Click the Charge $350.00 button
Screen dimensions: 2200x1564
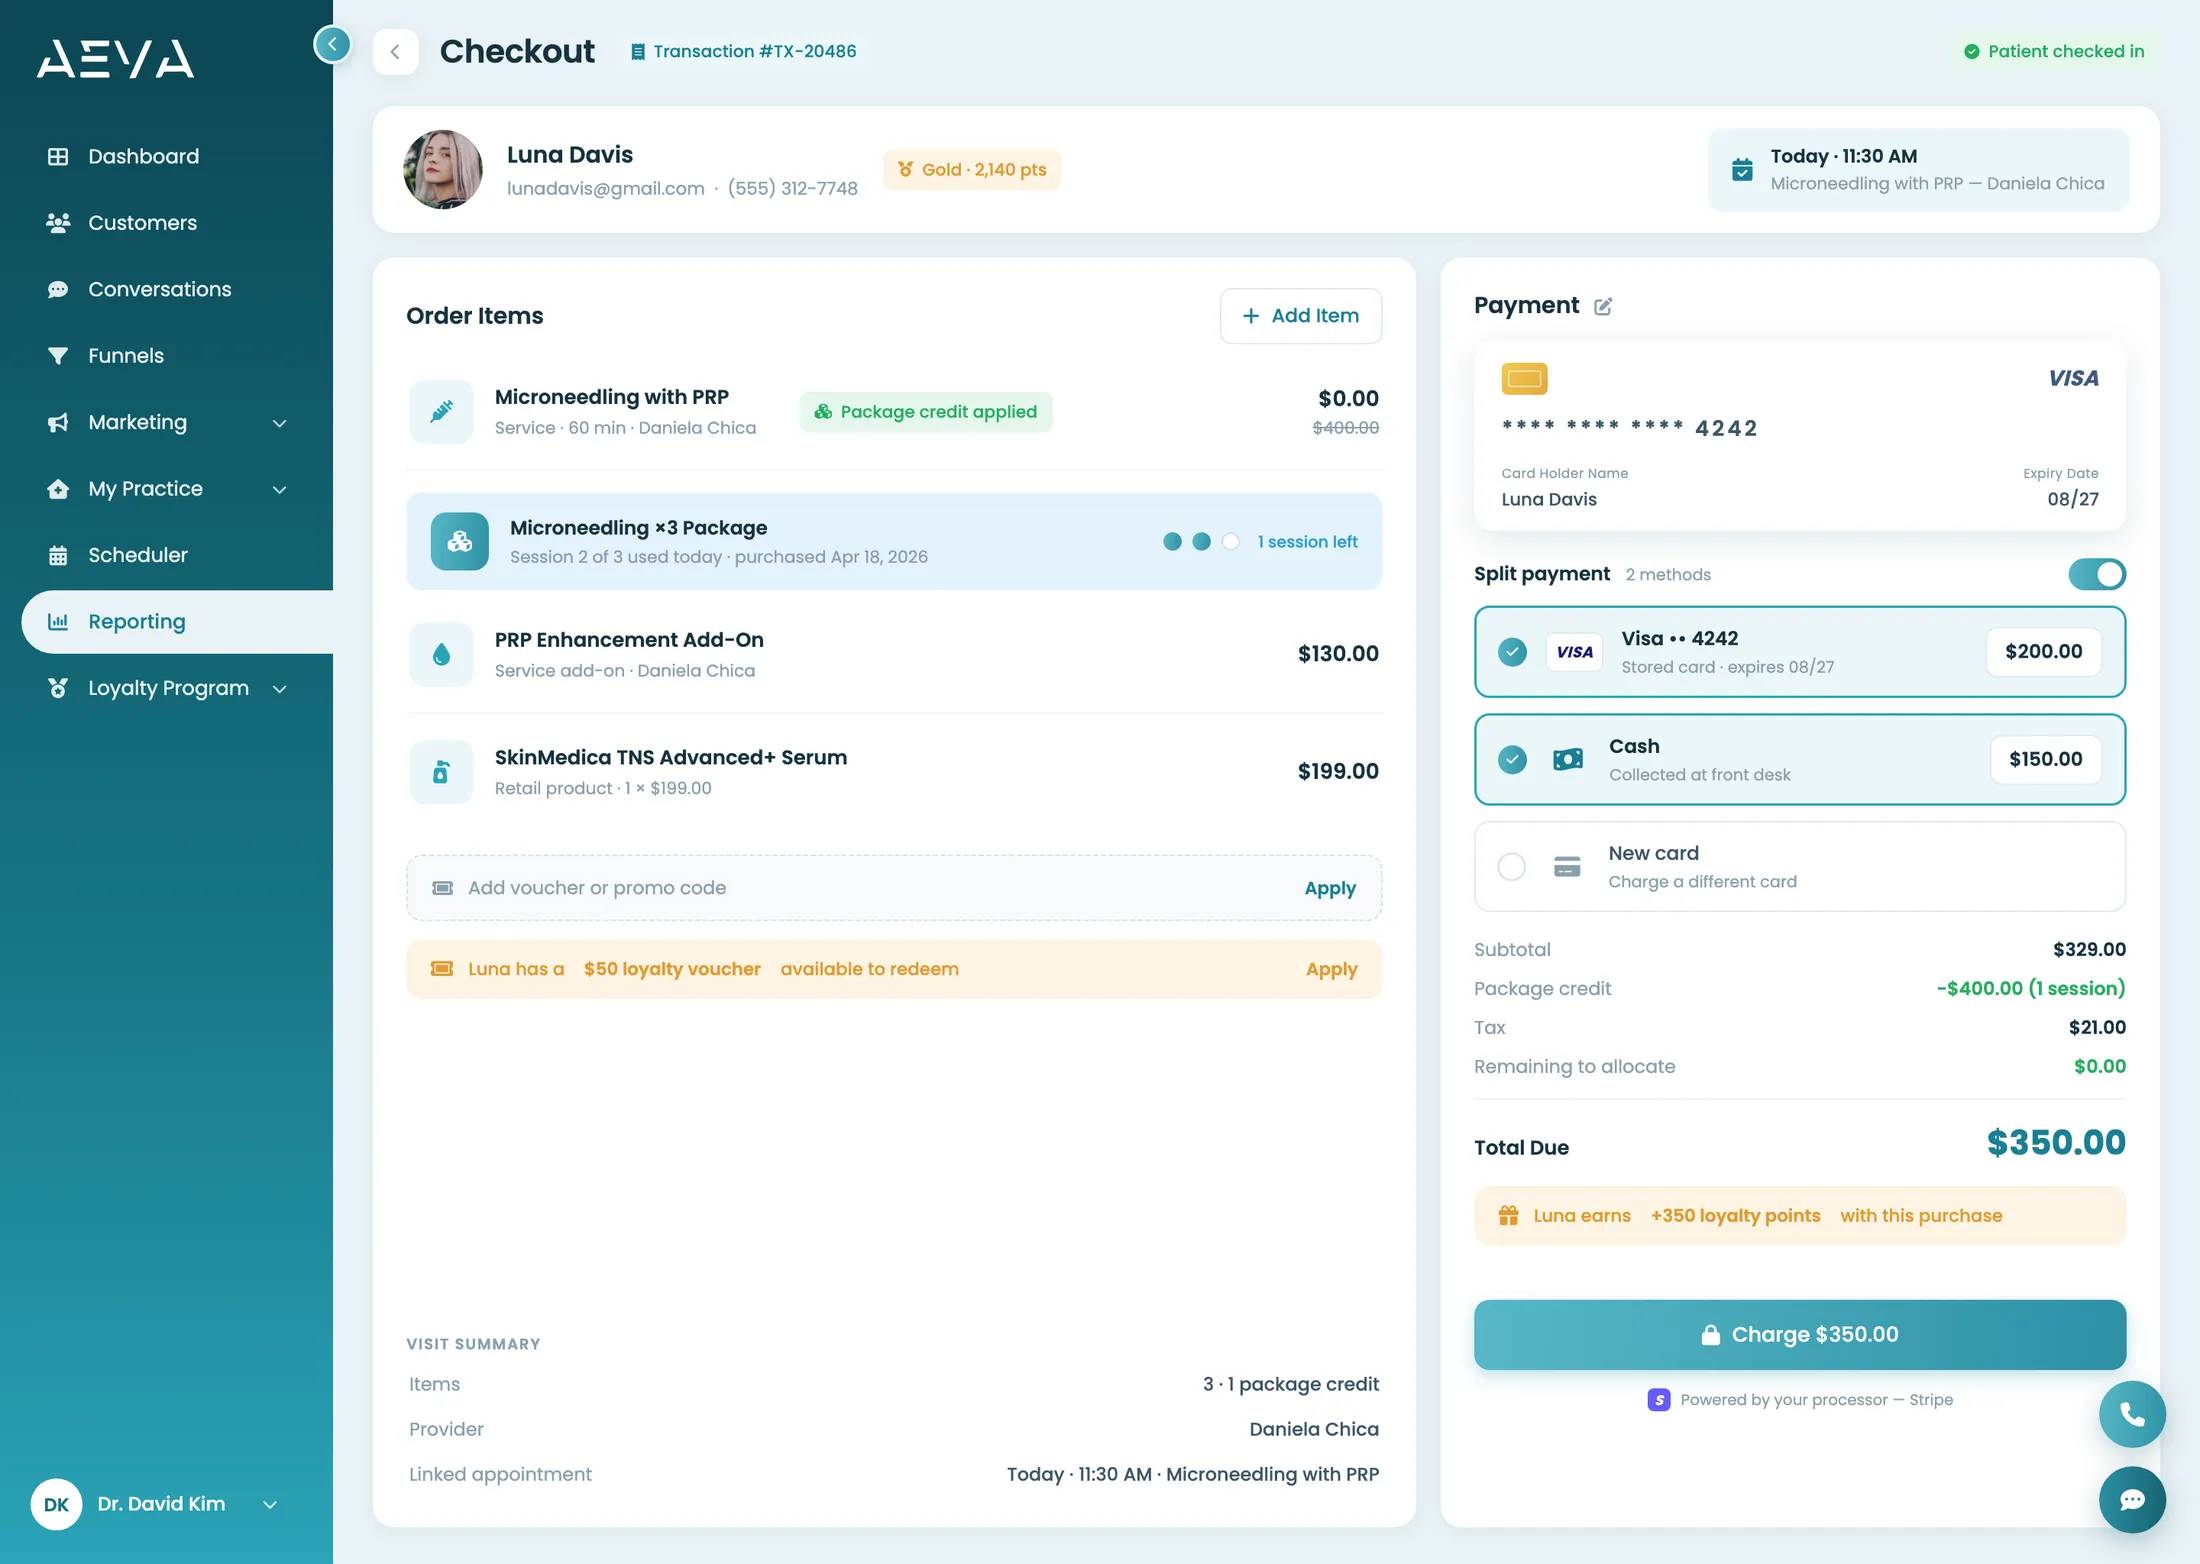1799,1334
